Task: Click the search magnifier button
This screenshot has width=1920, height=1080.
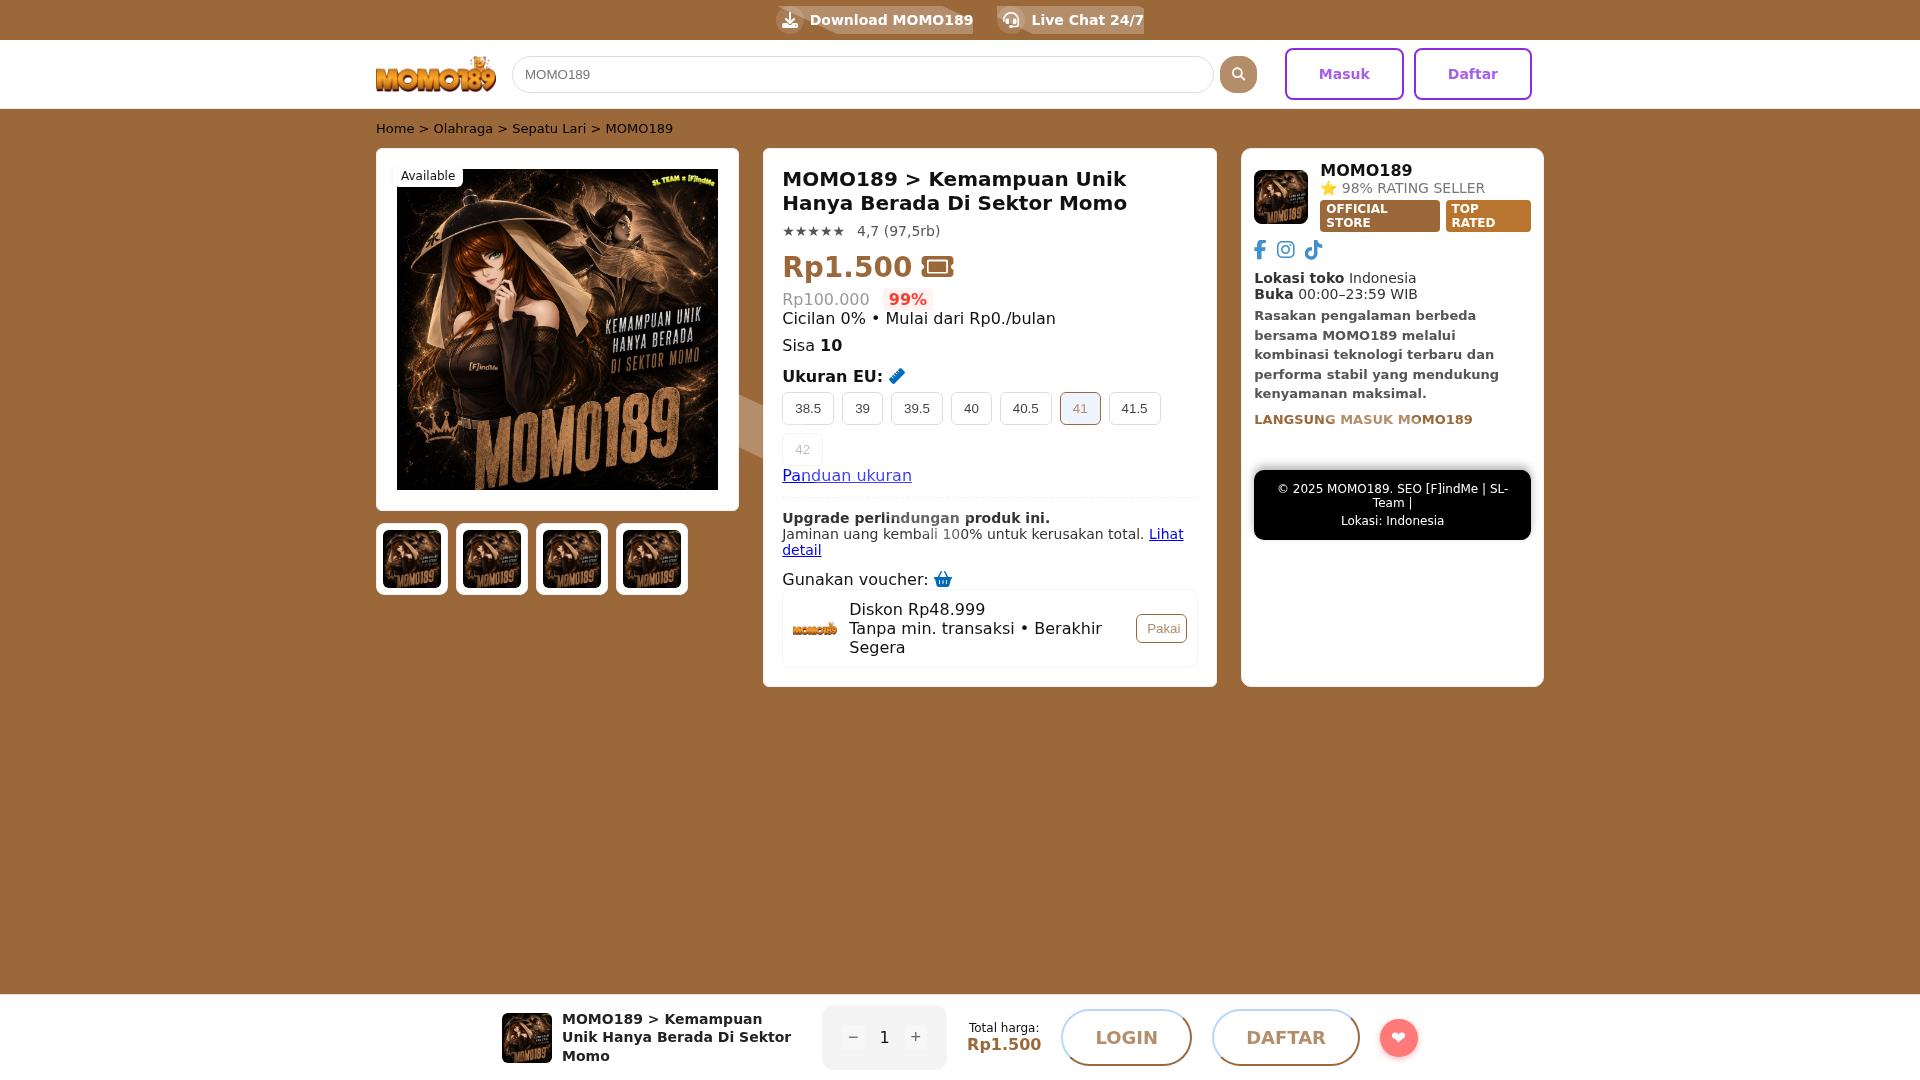Action: (x=1238, y=74)
